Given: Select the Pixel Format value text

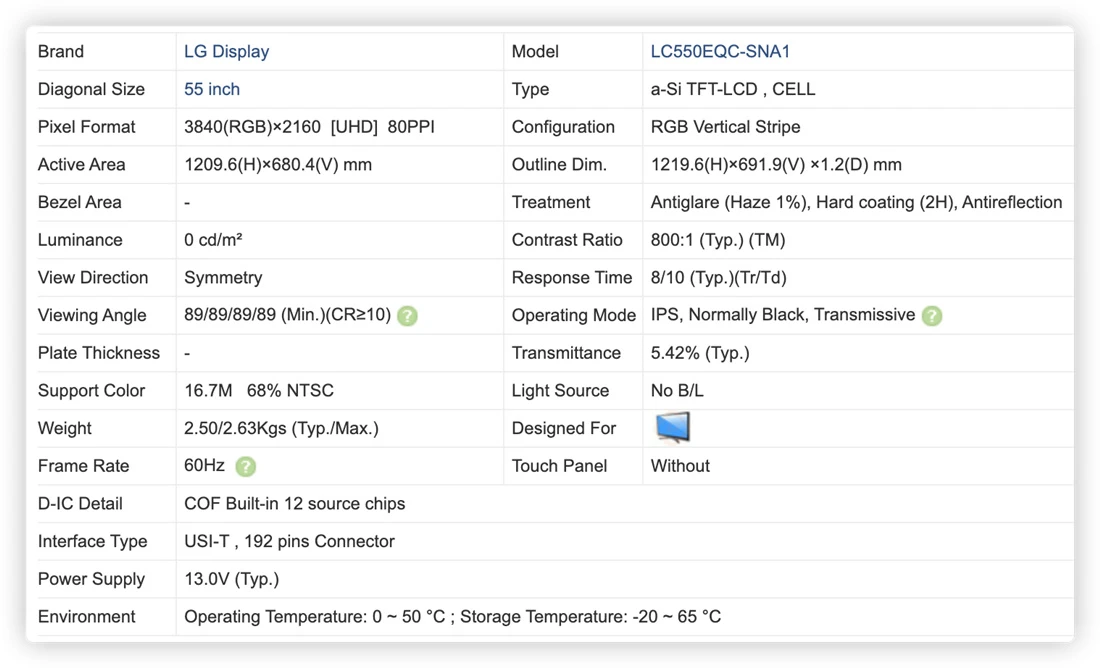Looking at the screenshot, I should point(309,127).
